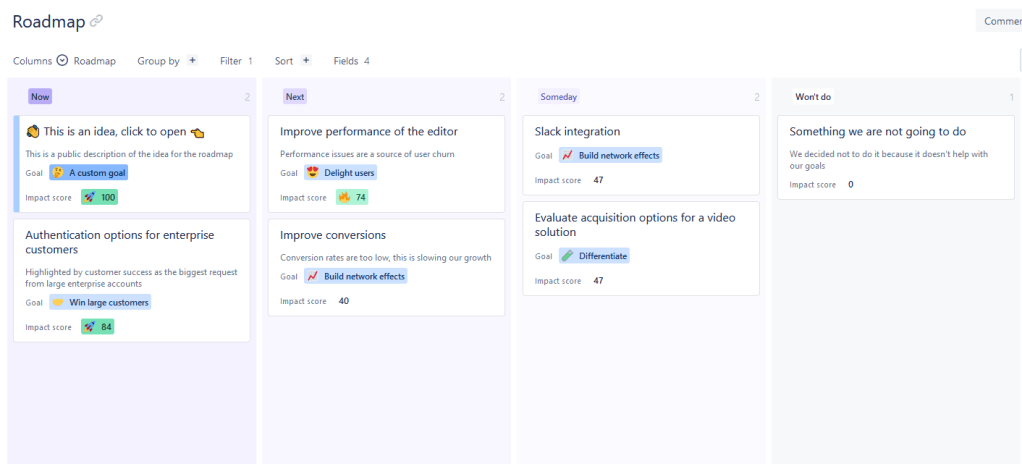Click heart-eyes emoji on Delight users goal
Image resolution: width=1022 pixels, height=464 pixels.
[313, 173]
